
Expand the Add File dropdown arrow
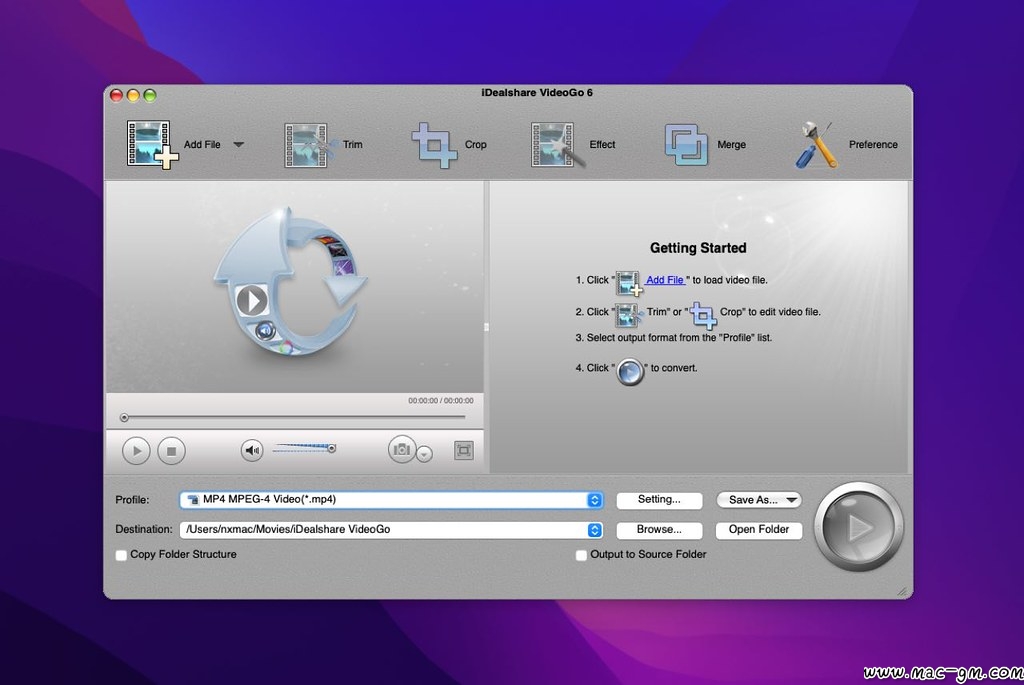[x=238, y=144]
